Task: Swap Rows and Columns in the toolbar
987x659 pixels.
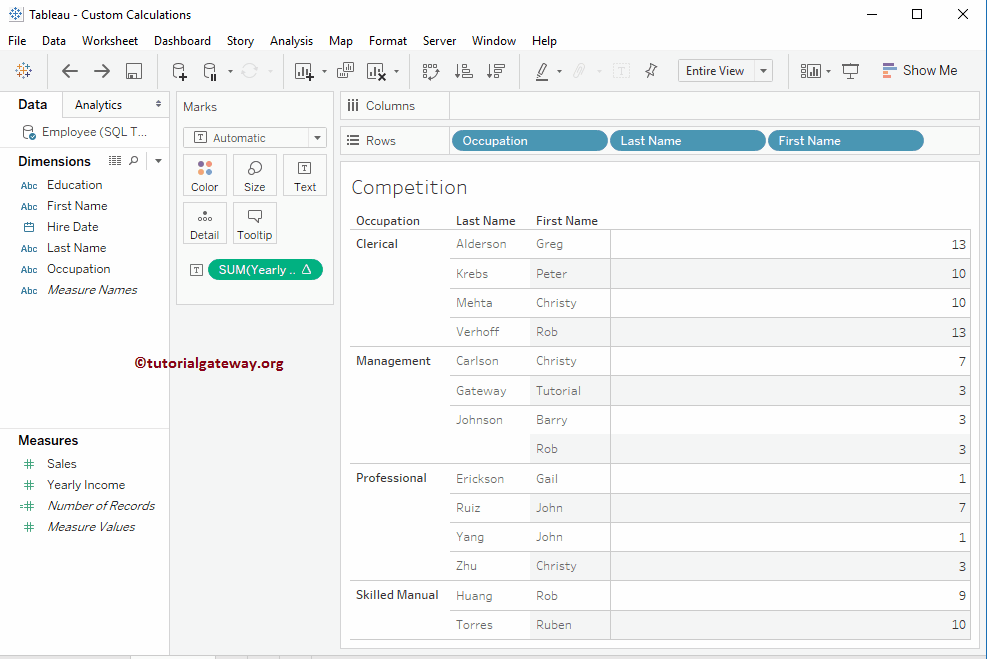Action: 431,71
